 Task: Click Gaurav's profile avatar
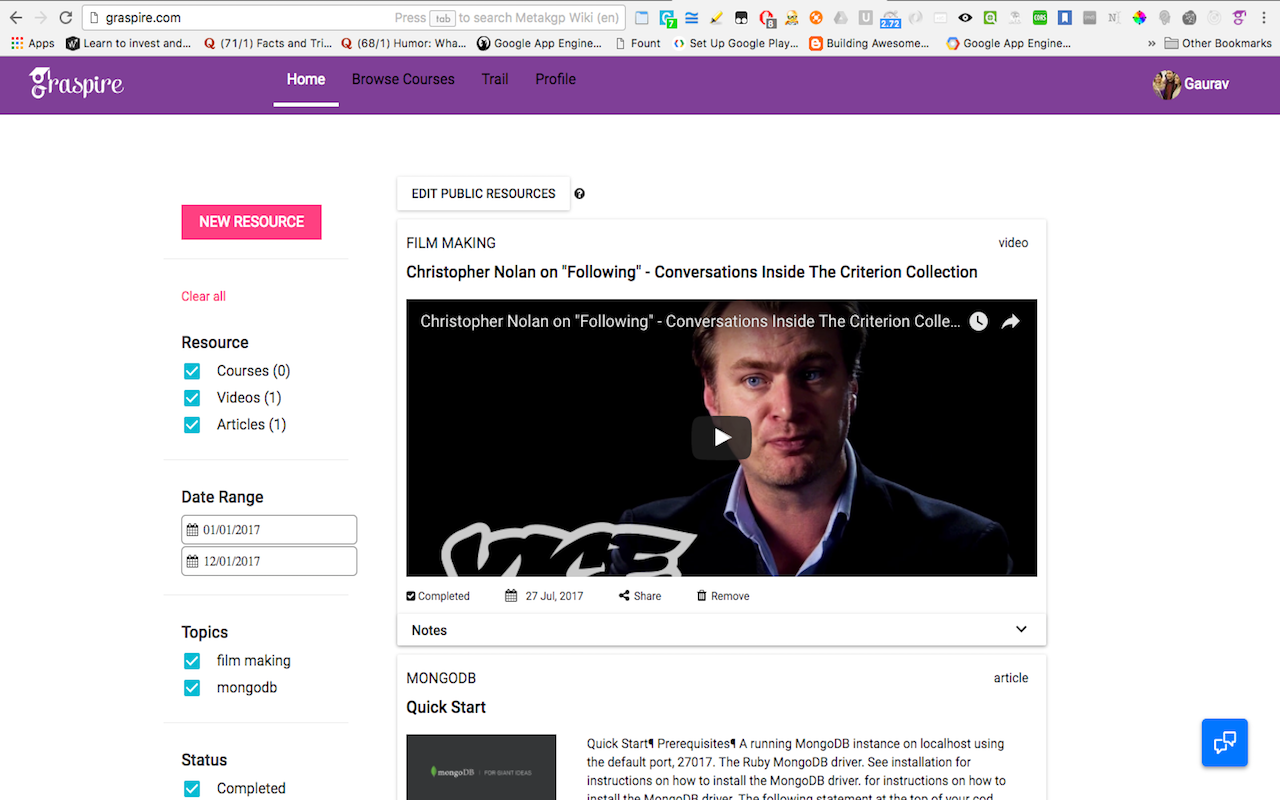1167,85
